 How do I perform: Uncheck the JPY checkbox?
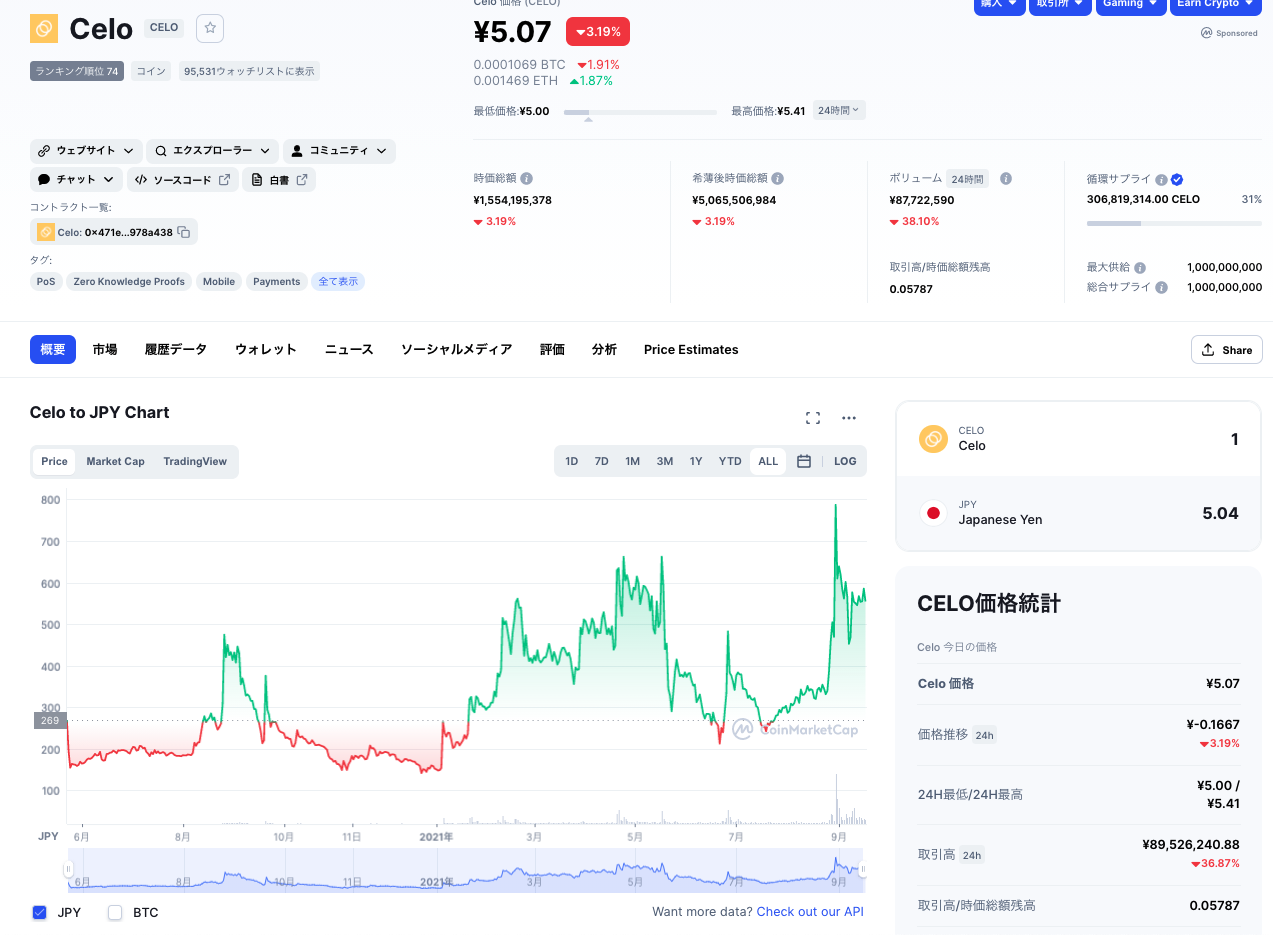pos(40,912)
